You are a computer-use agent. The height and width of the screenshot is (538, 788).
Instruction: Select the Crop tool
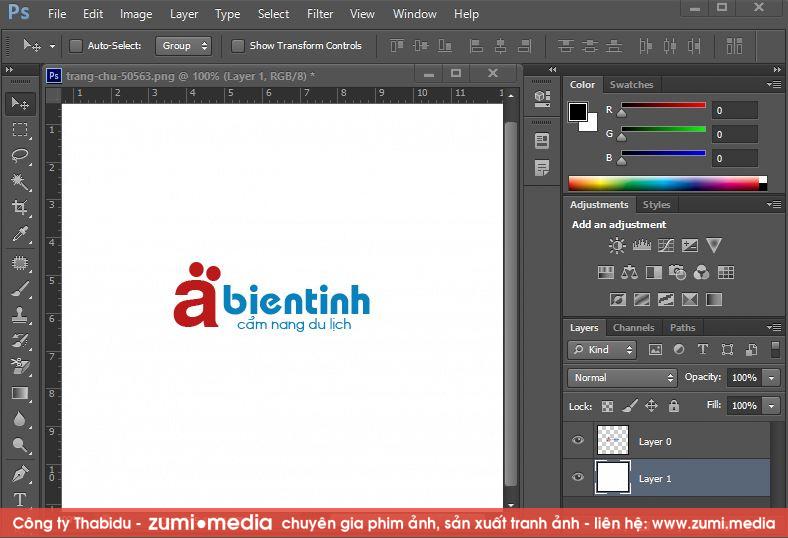click(20, 208)
